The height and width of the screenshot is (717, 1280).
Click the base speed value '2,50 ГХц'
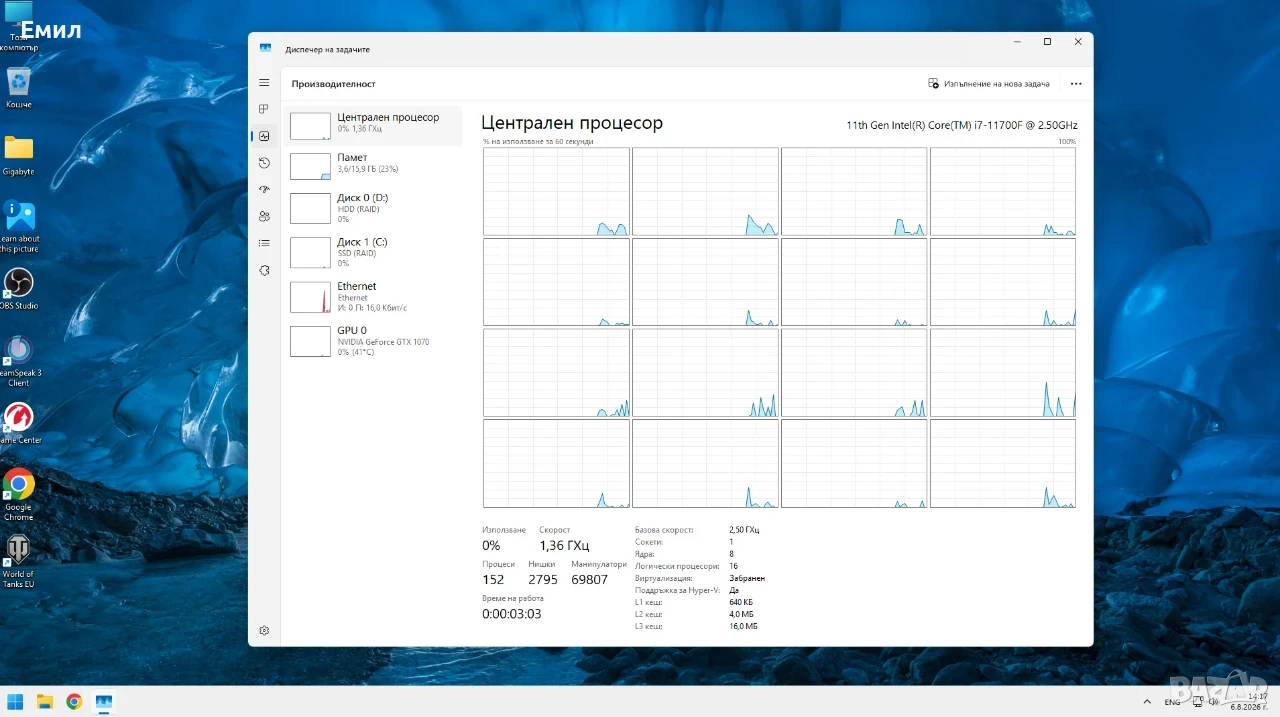(744, 530)
